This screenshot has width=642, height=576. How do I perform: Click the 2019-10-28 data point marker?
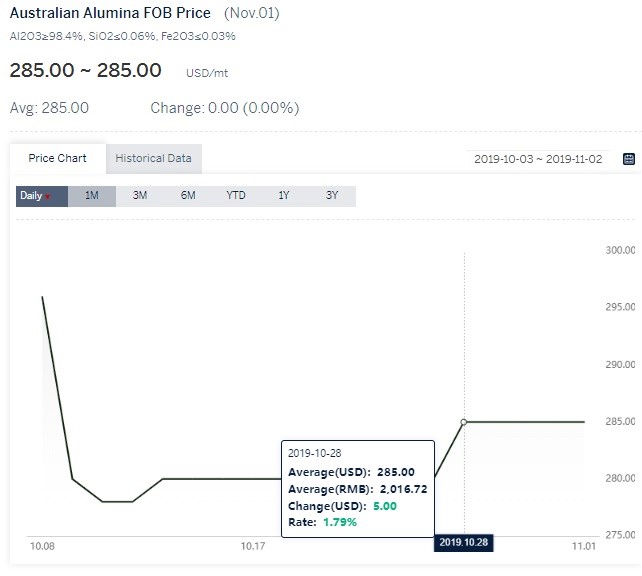463,422
